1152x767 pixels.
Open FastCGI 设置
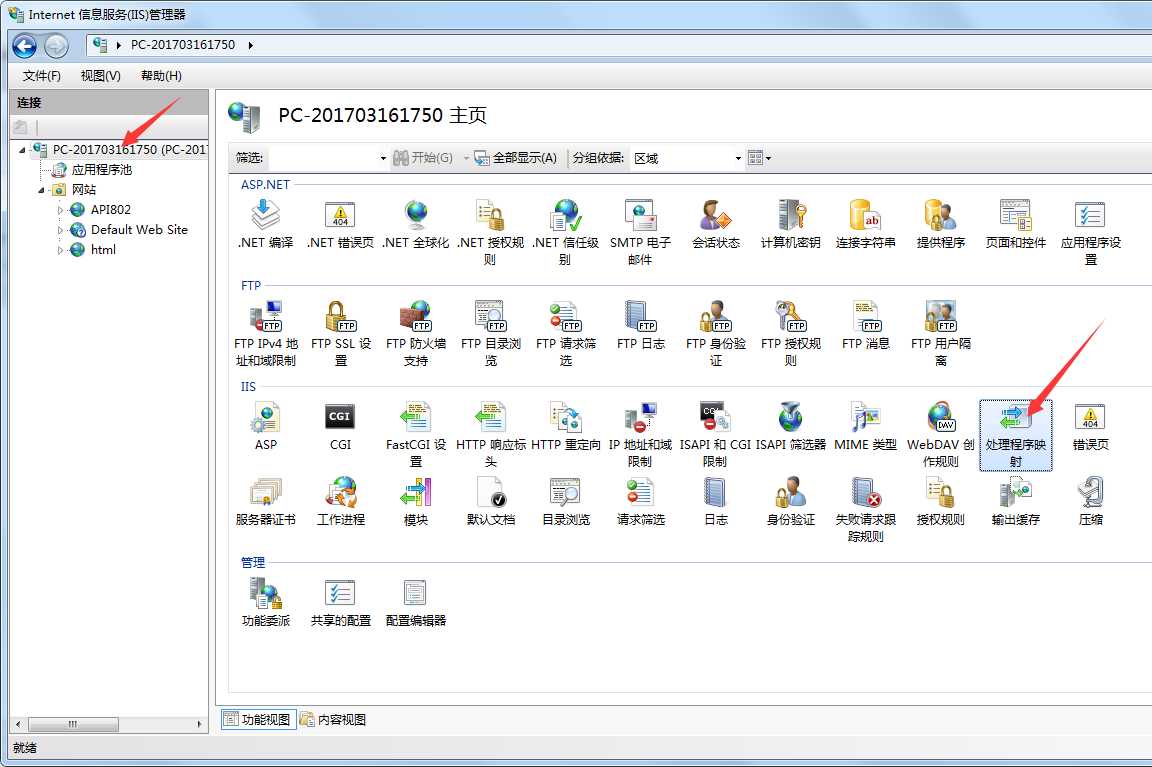[x=415, y=435]
